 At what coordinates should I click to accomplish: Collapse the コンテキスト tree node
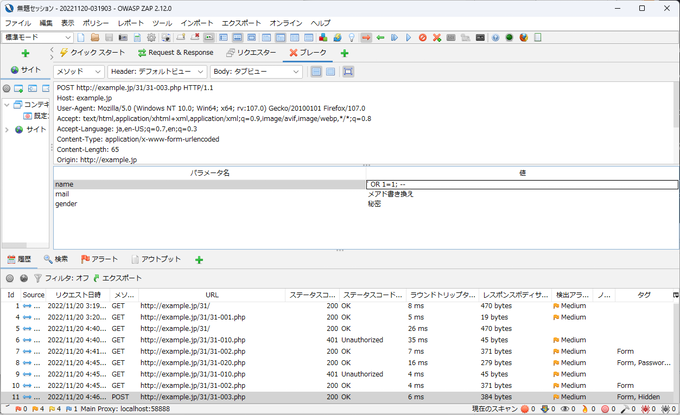pyautogui.click(x=7, y=105)
